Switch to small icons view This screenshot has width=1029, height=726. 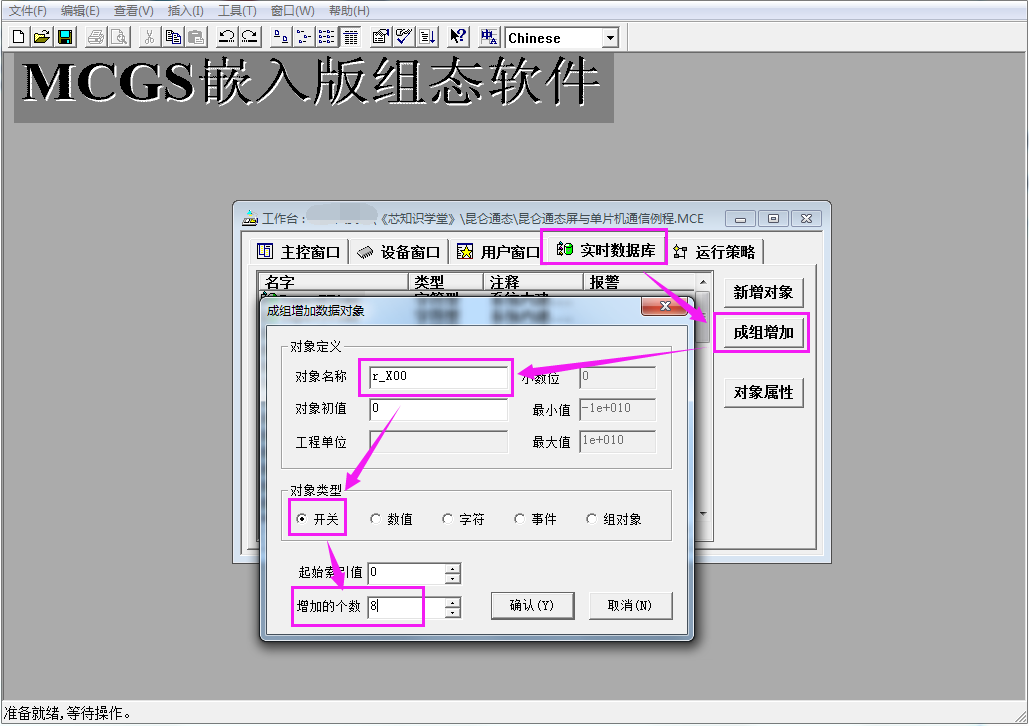point(303,37)
